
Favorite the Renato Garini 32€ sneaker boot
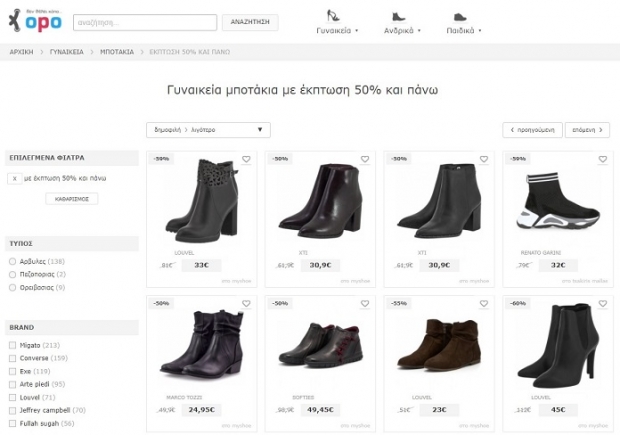pos(603,159)
